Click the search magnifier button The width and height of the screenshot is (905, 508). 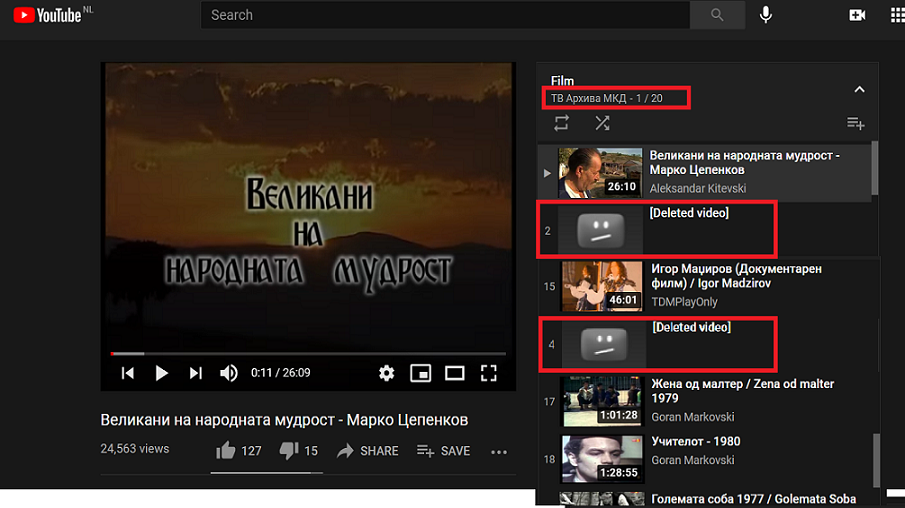(717, 15)
